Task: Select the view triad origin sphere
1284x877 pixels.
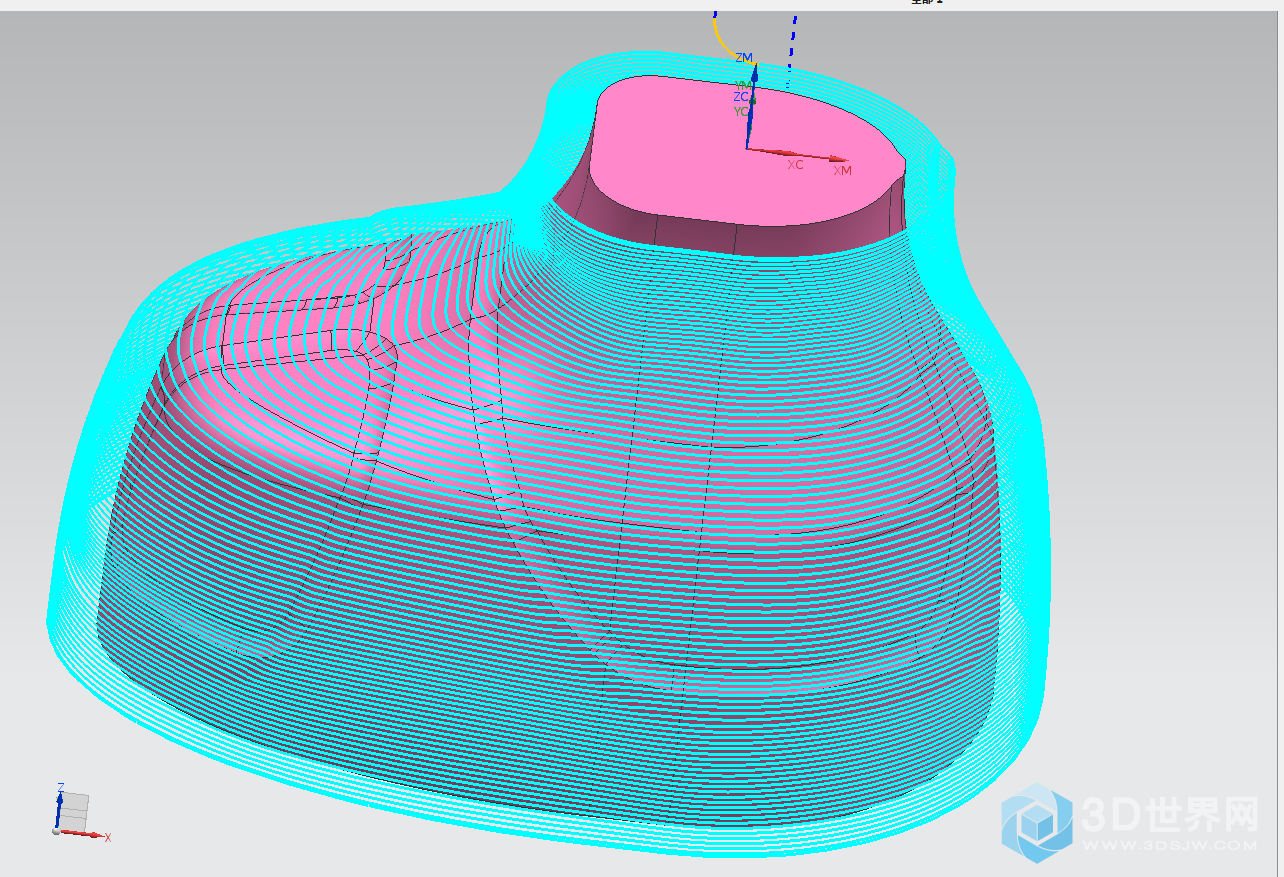Action: click(x=56, y=830)
